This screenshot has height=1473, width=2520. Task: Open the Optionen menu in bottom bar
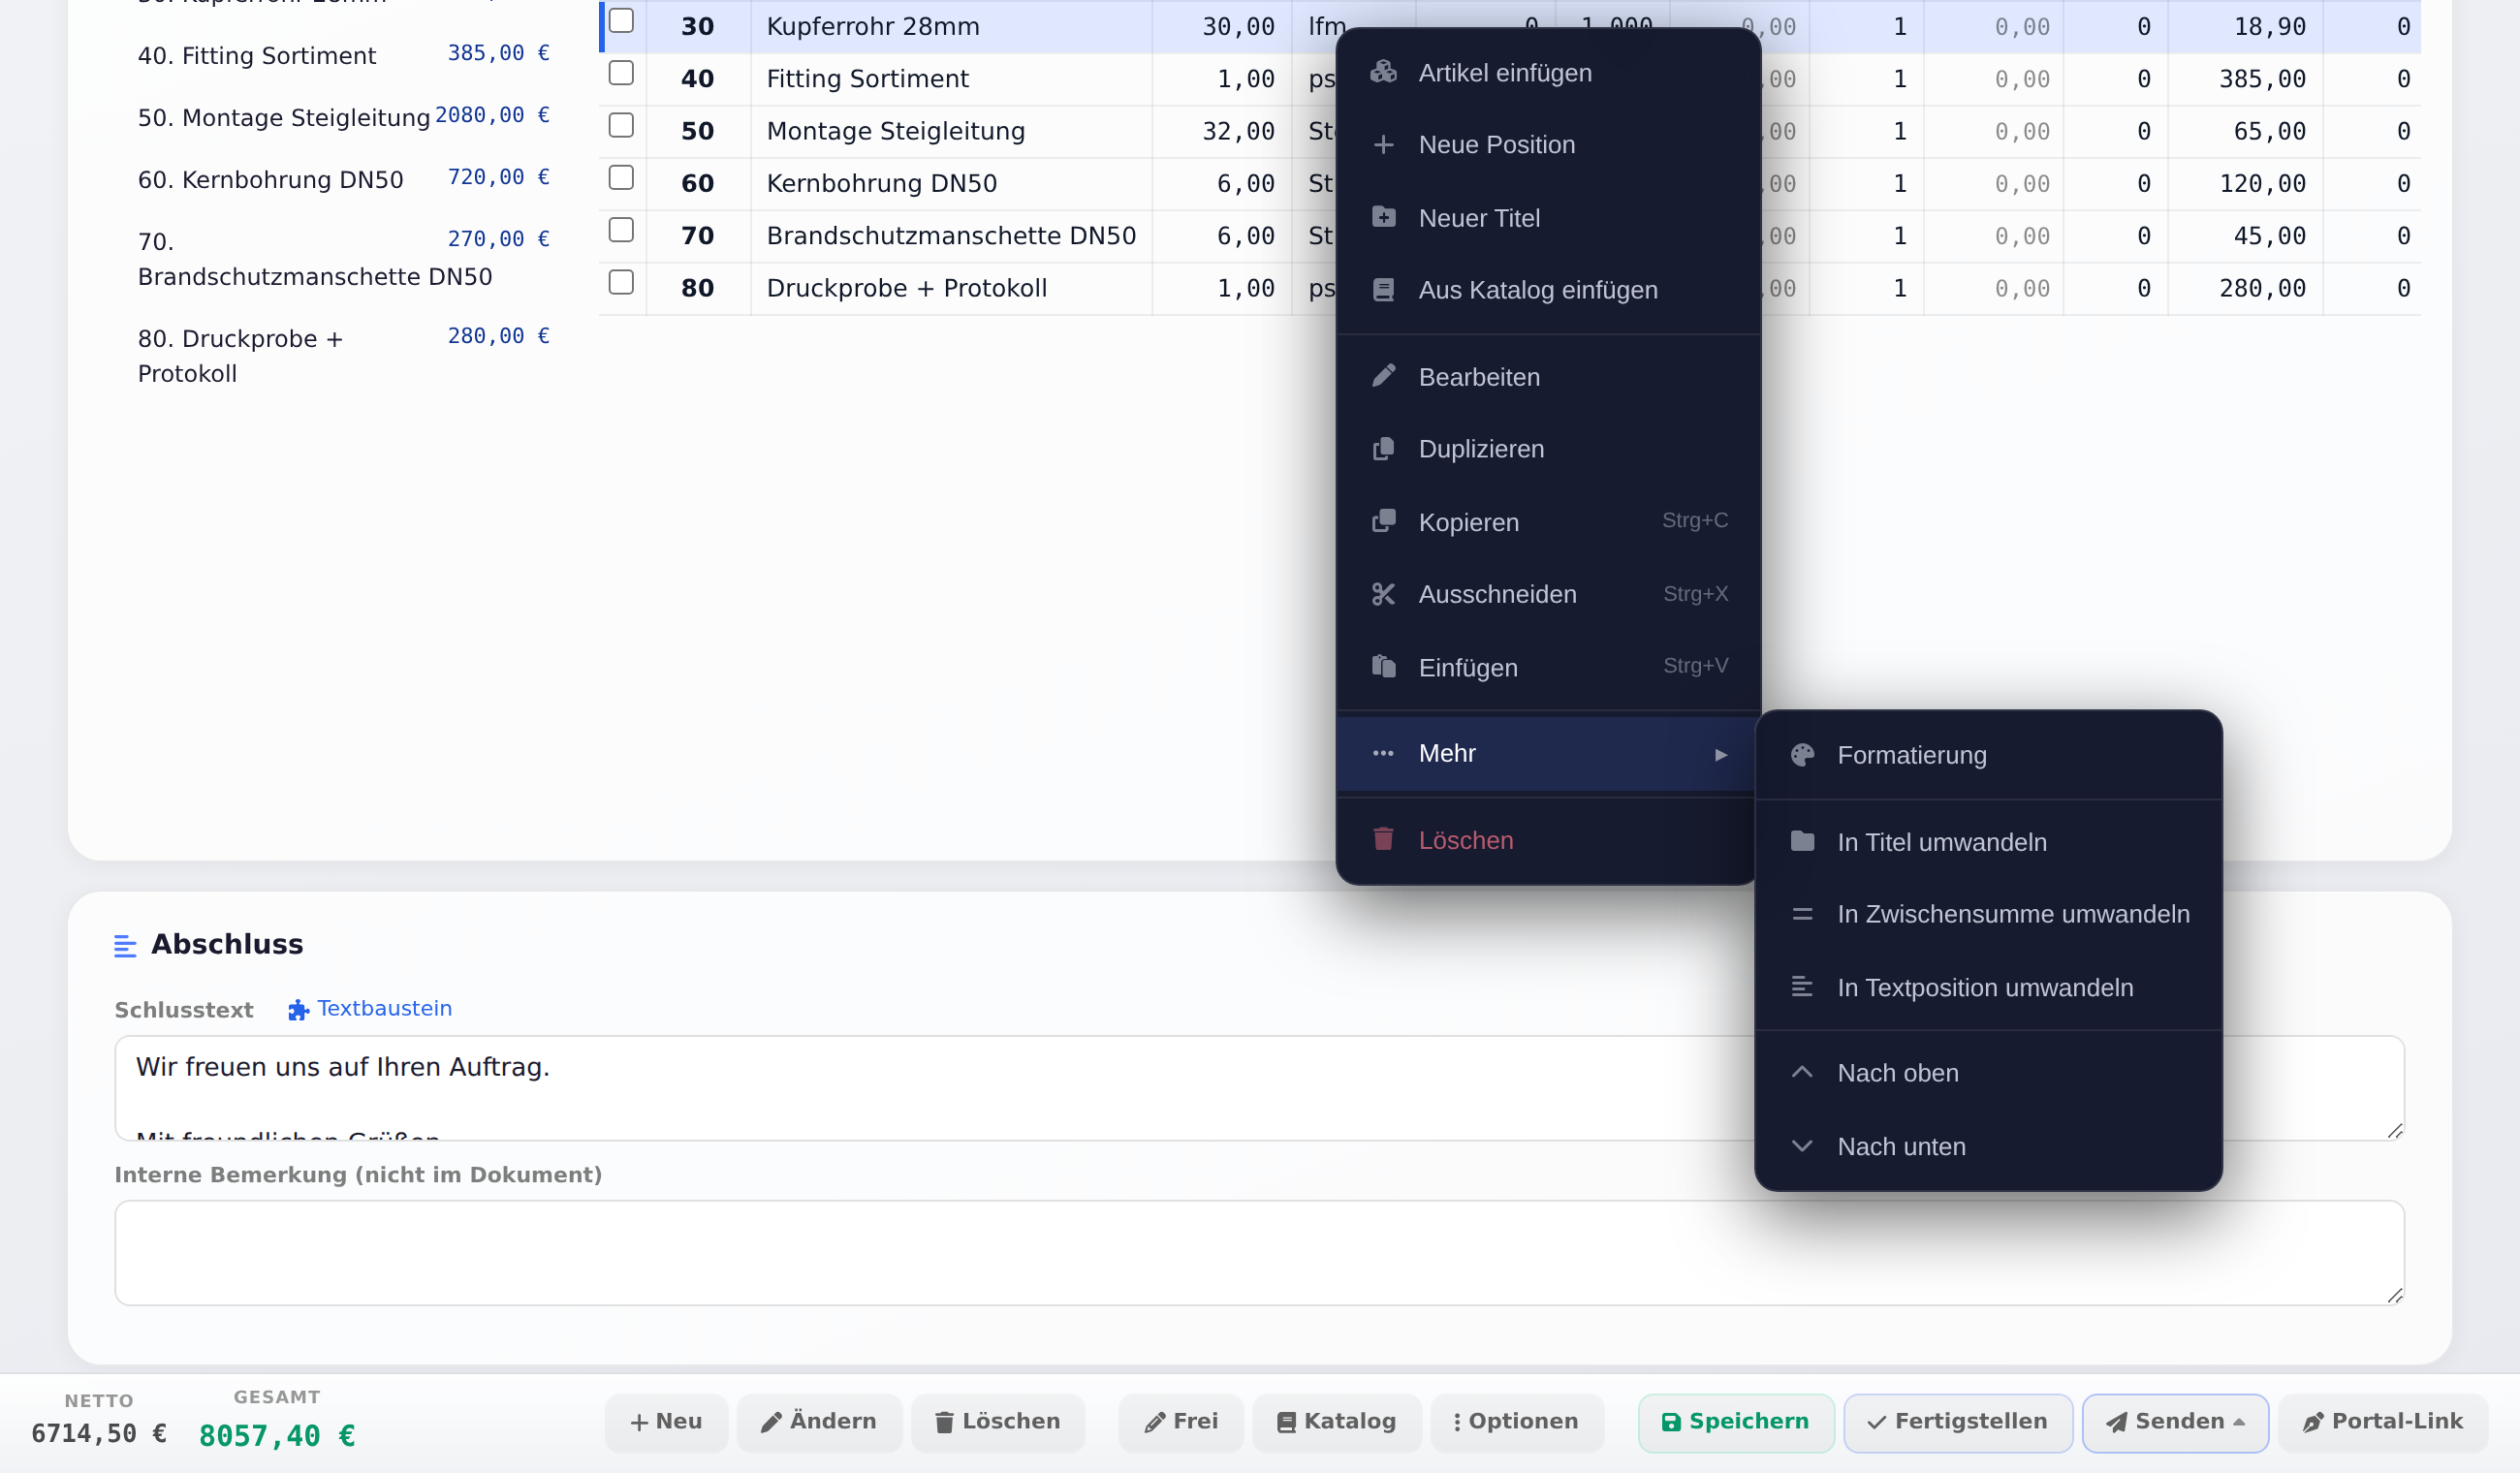pos(1516,1422)
